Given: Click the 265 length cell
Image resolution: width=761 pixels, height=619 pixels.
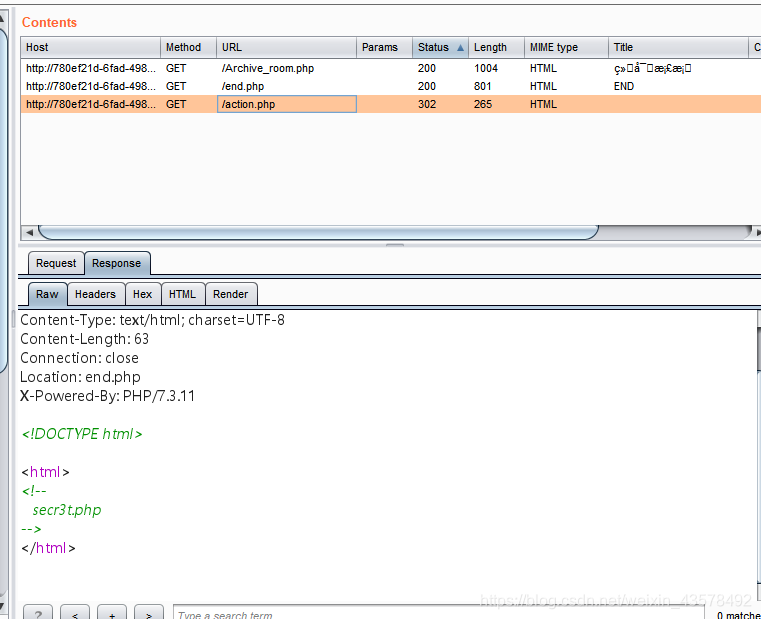Looking at the screenshot, I should (496, 104).
